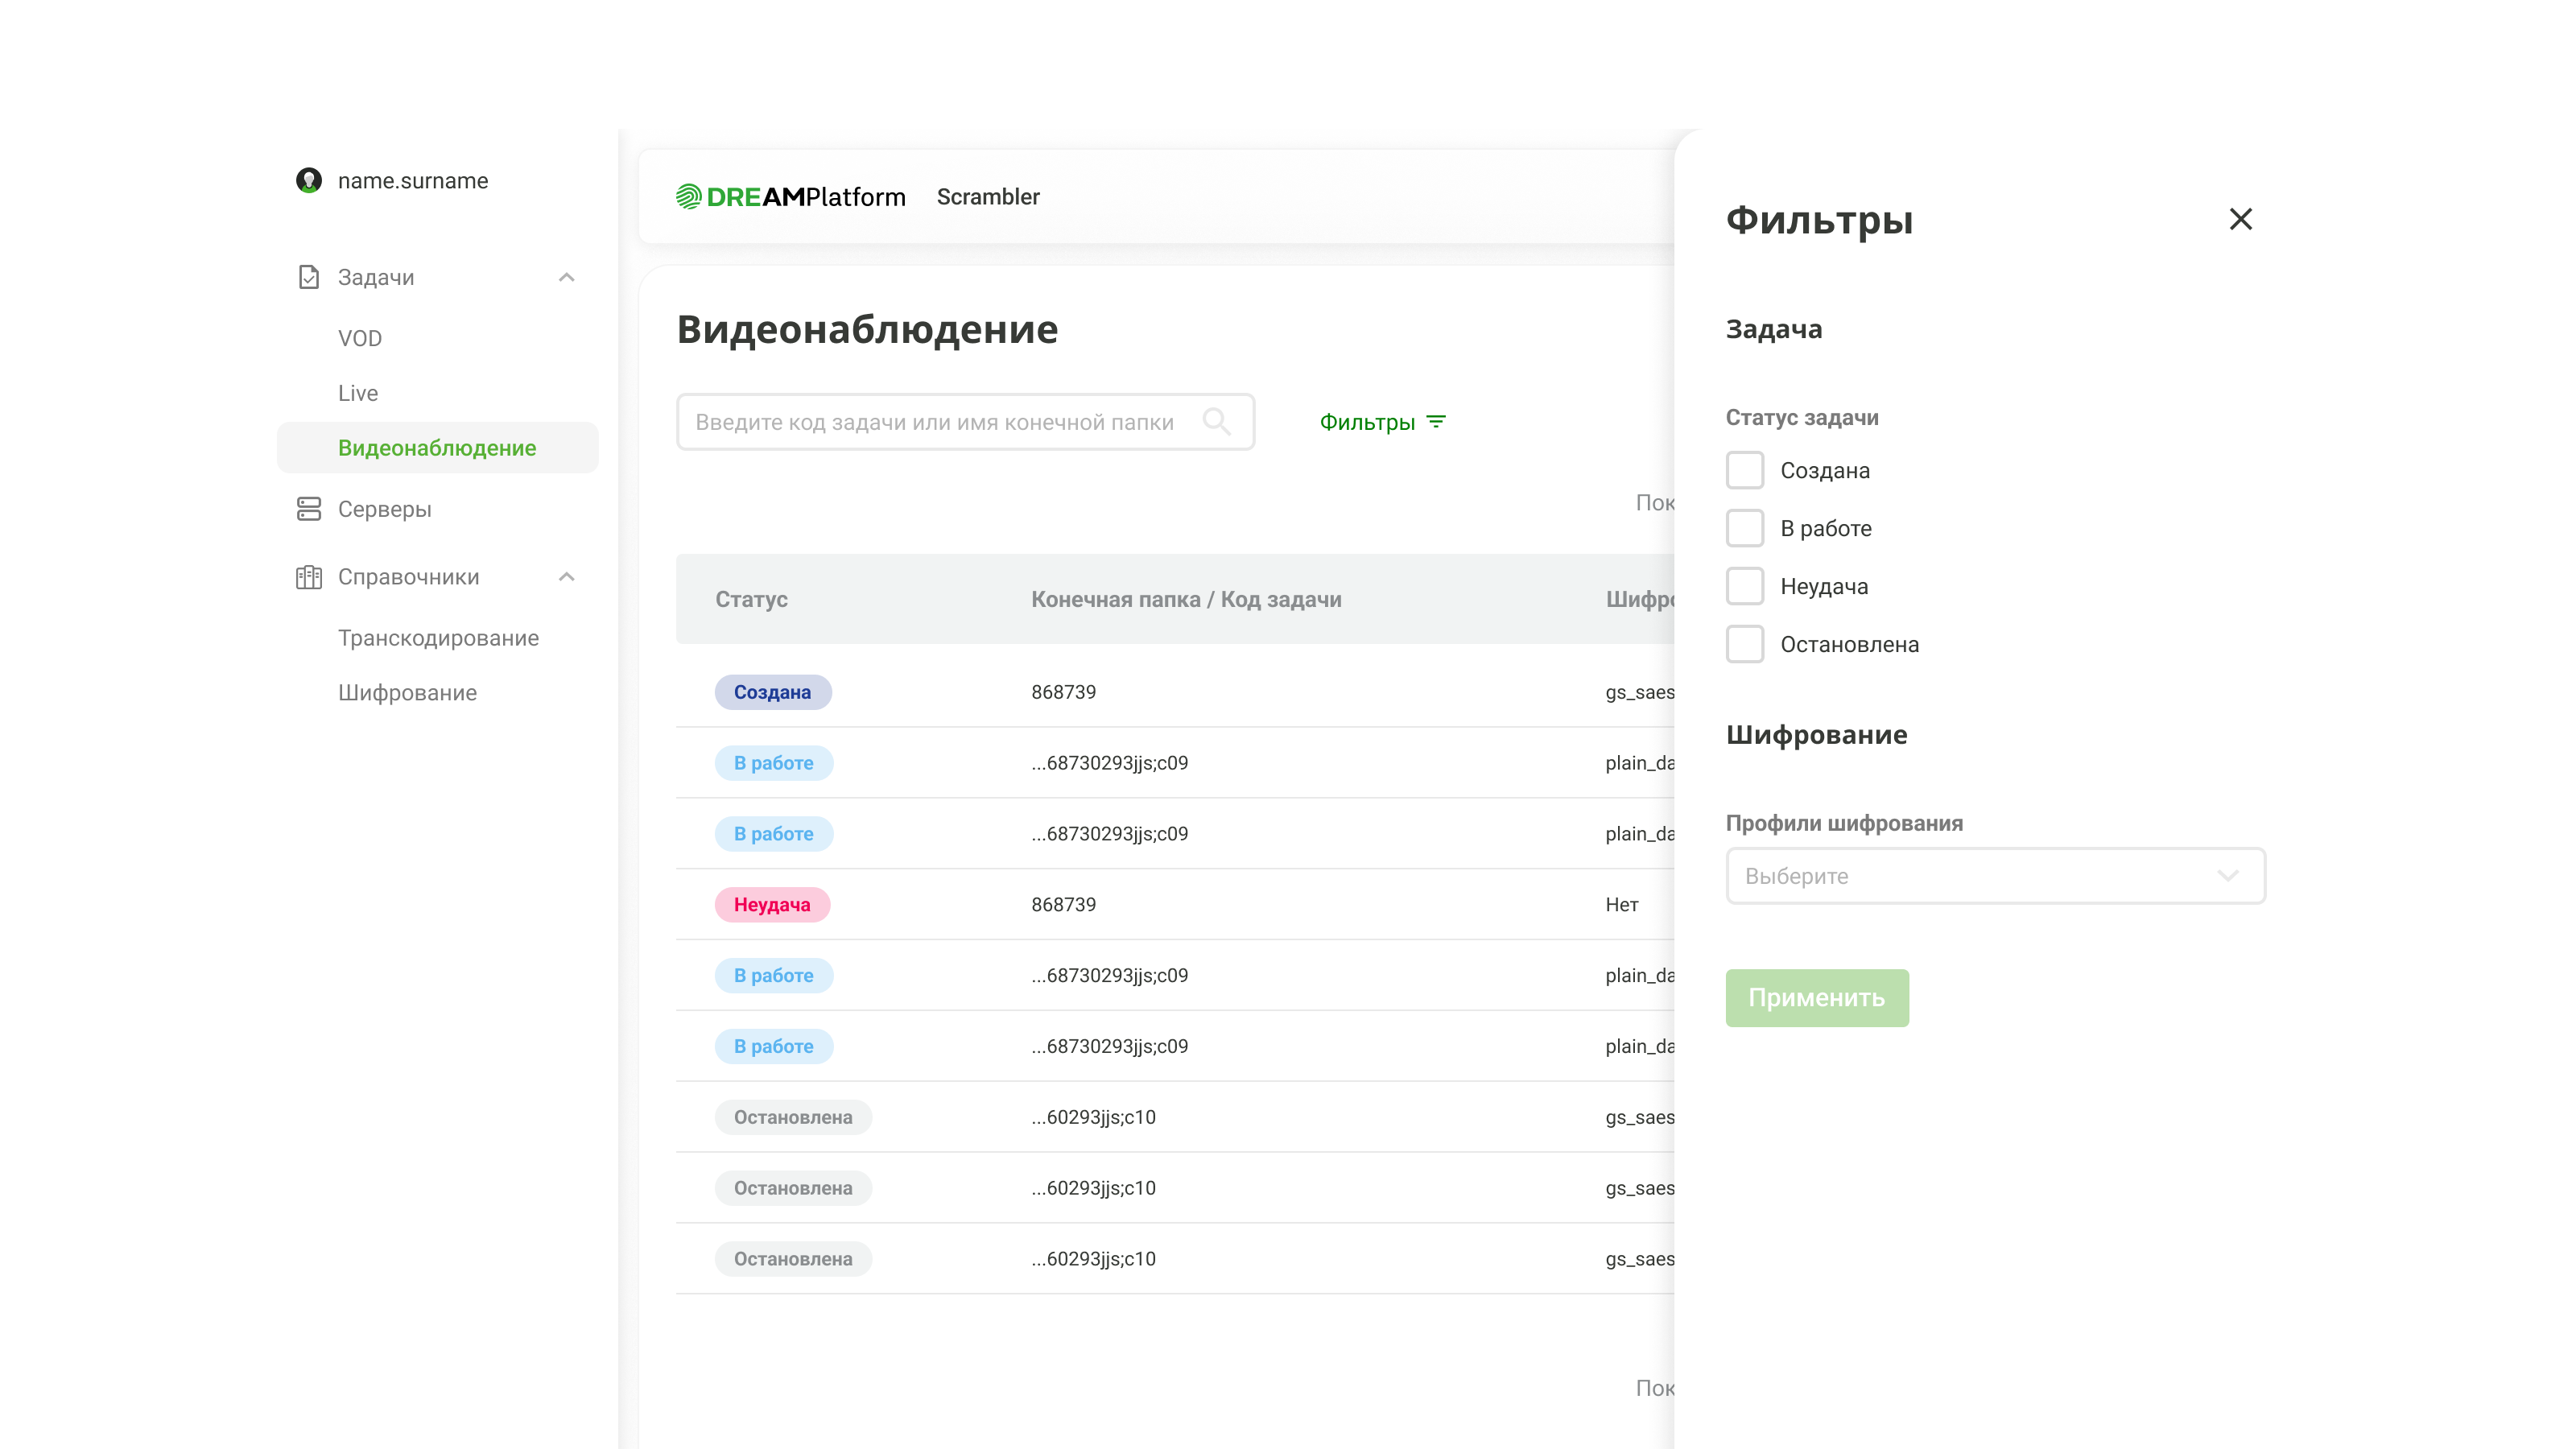Click the Создана status badge

pyautogui.click(x=773, y=692)
